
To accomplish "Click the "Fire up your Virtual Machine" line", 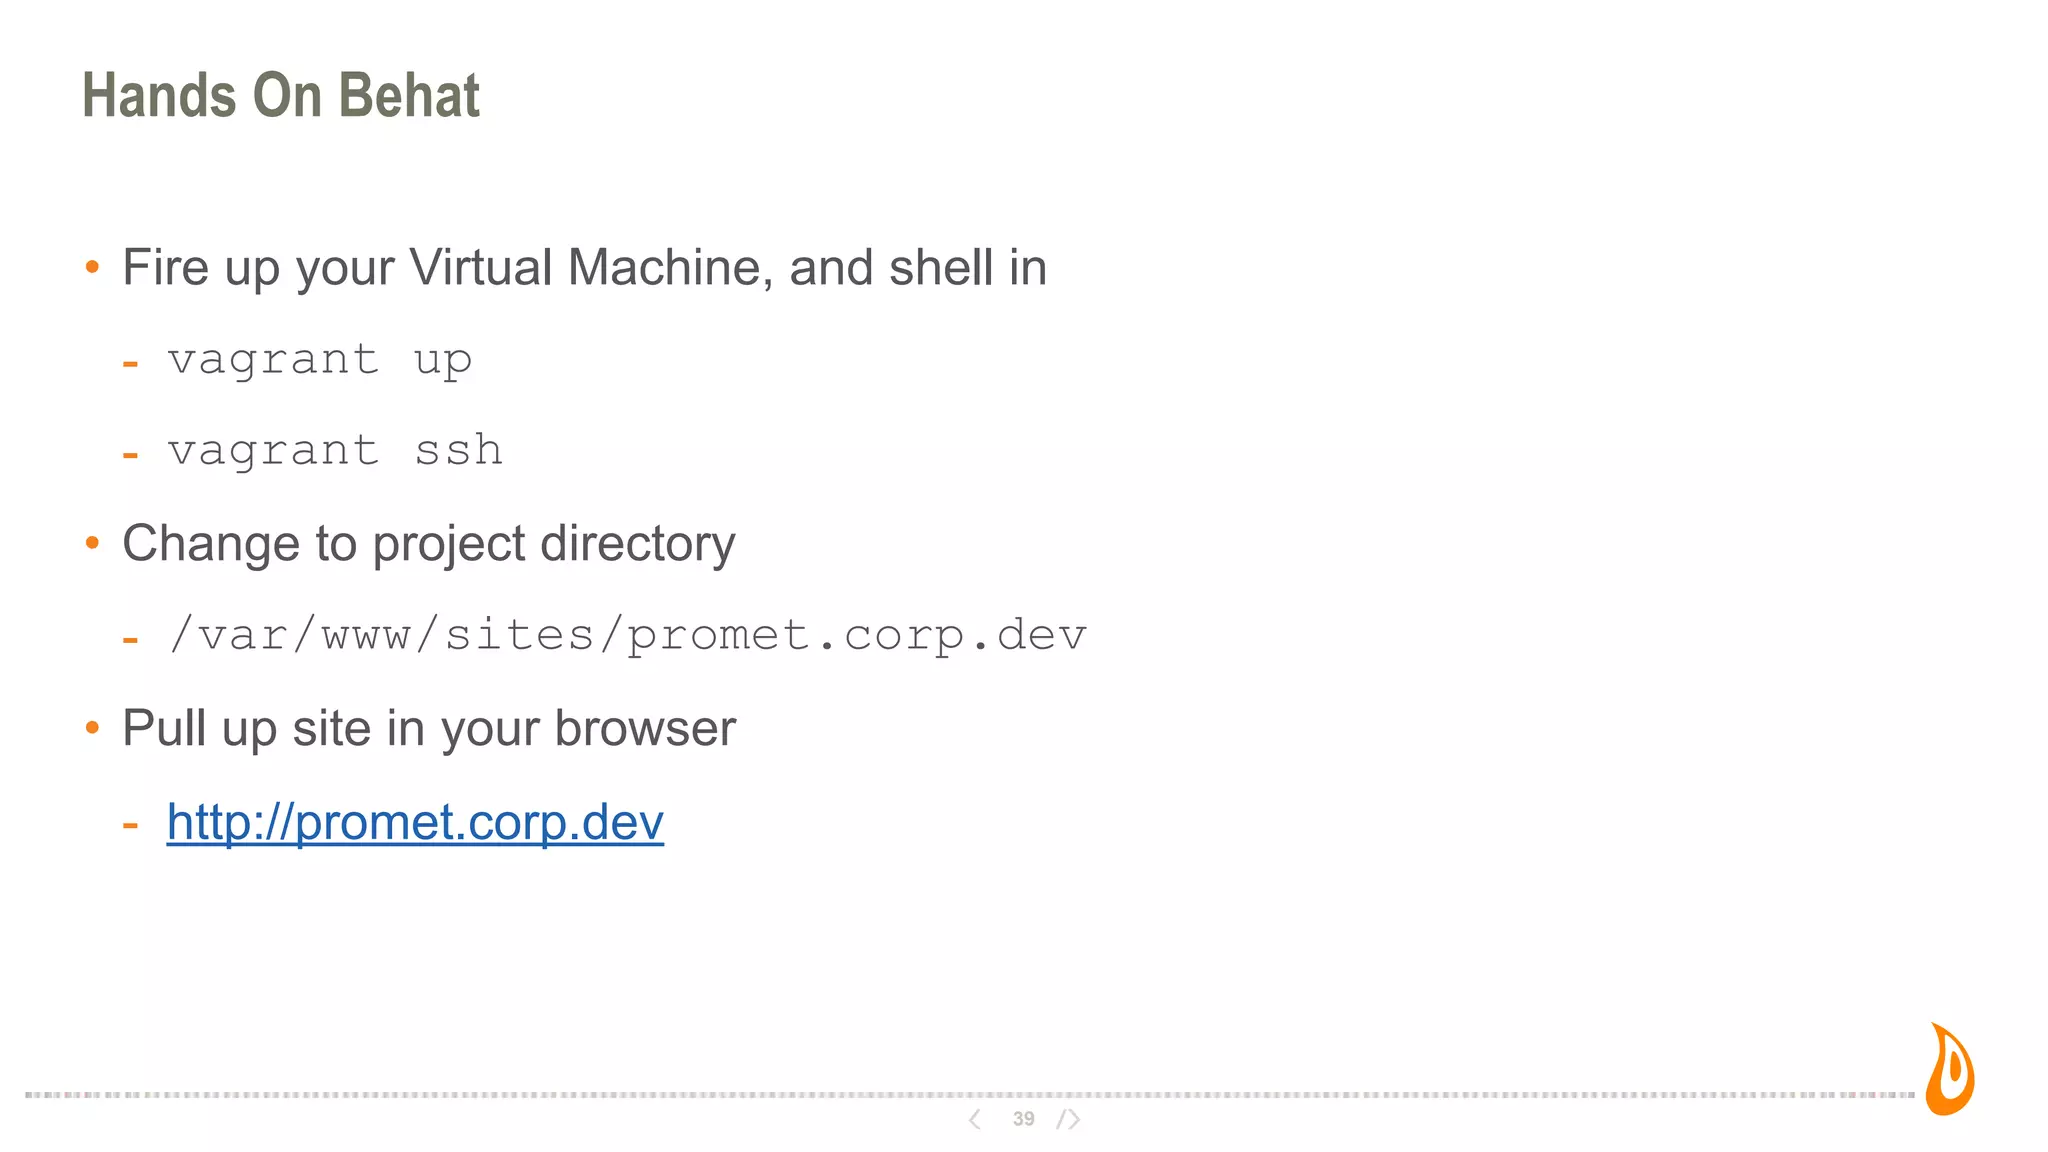I will pos(584,268).
